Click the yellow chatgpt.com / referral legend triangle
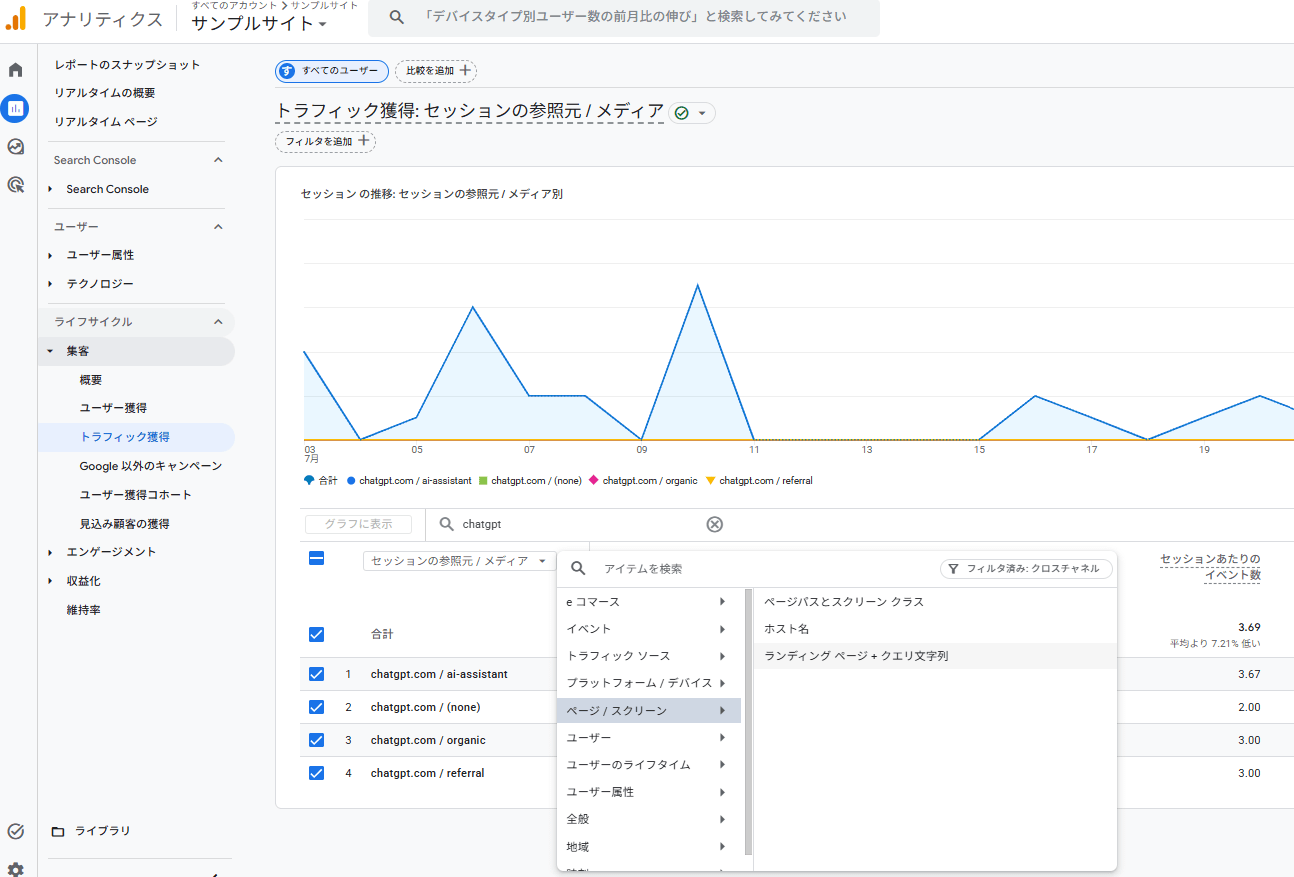This screenshot has height=877, width=1294. coord(711,481)
